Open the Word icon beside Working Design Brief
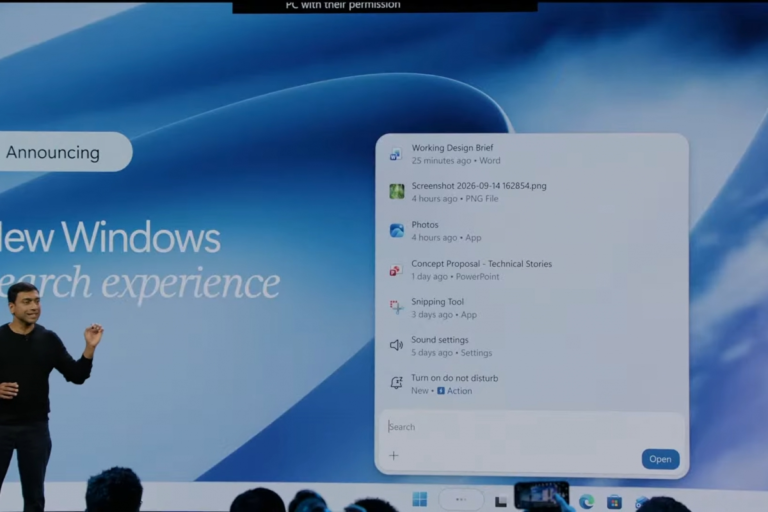The height and width of the screenshot is (512, 768). [396, 155]
